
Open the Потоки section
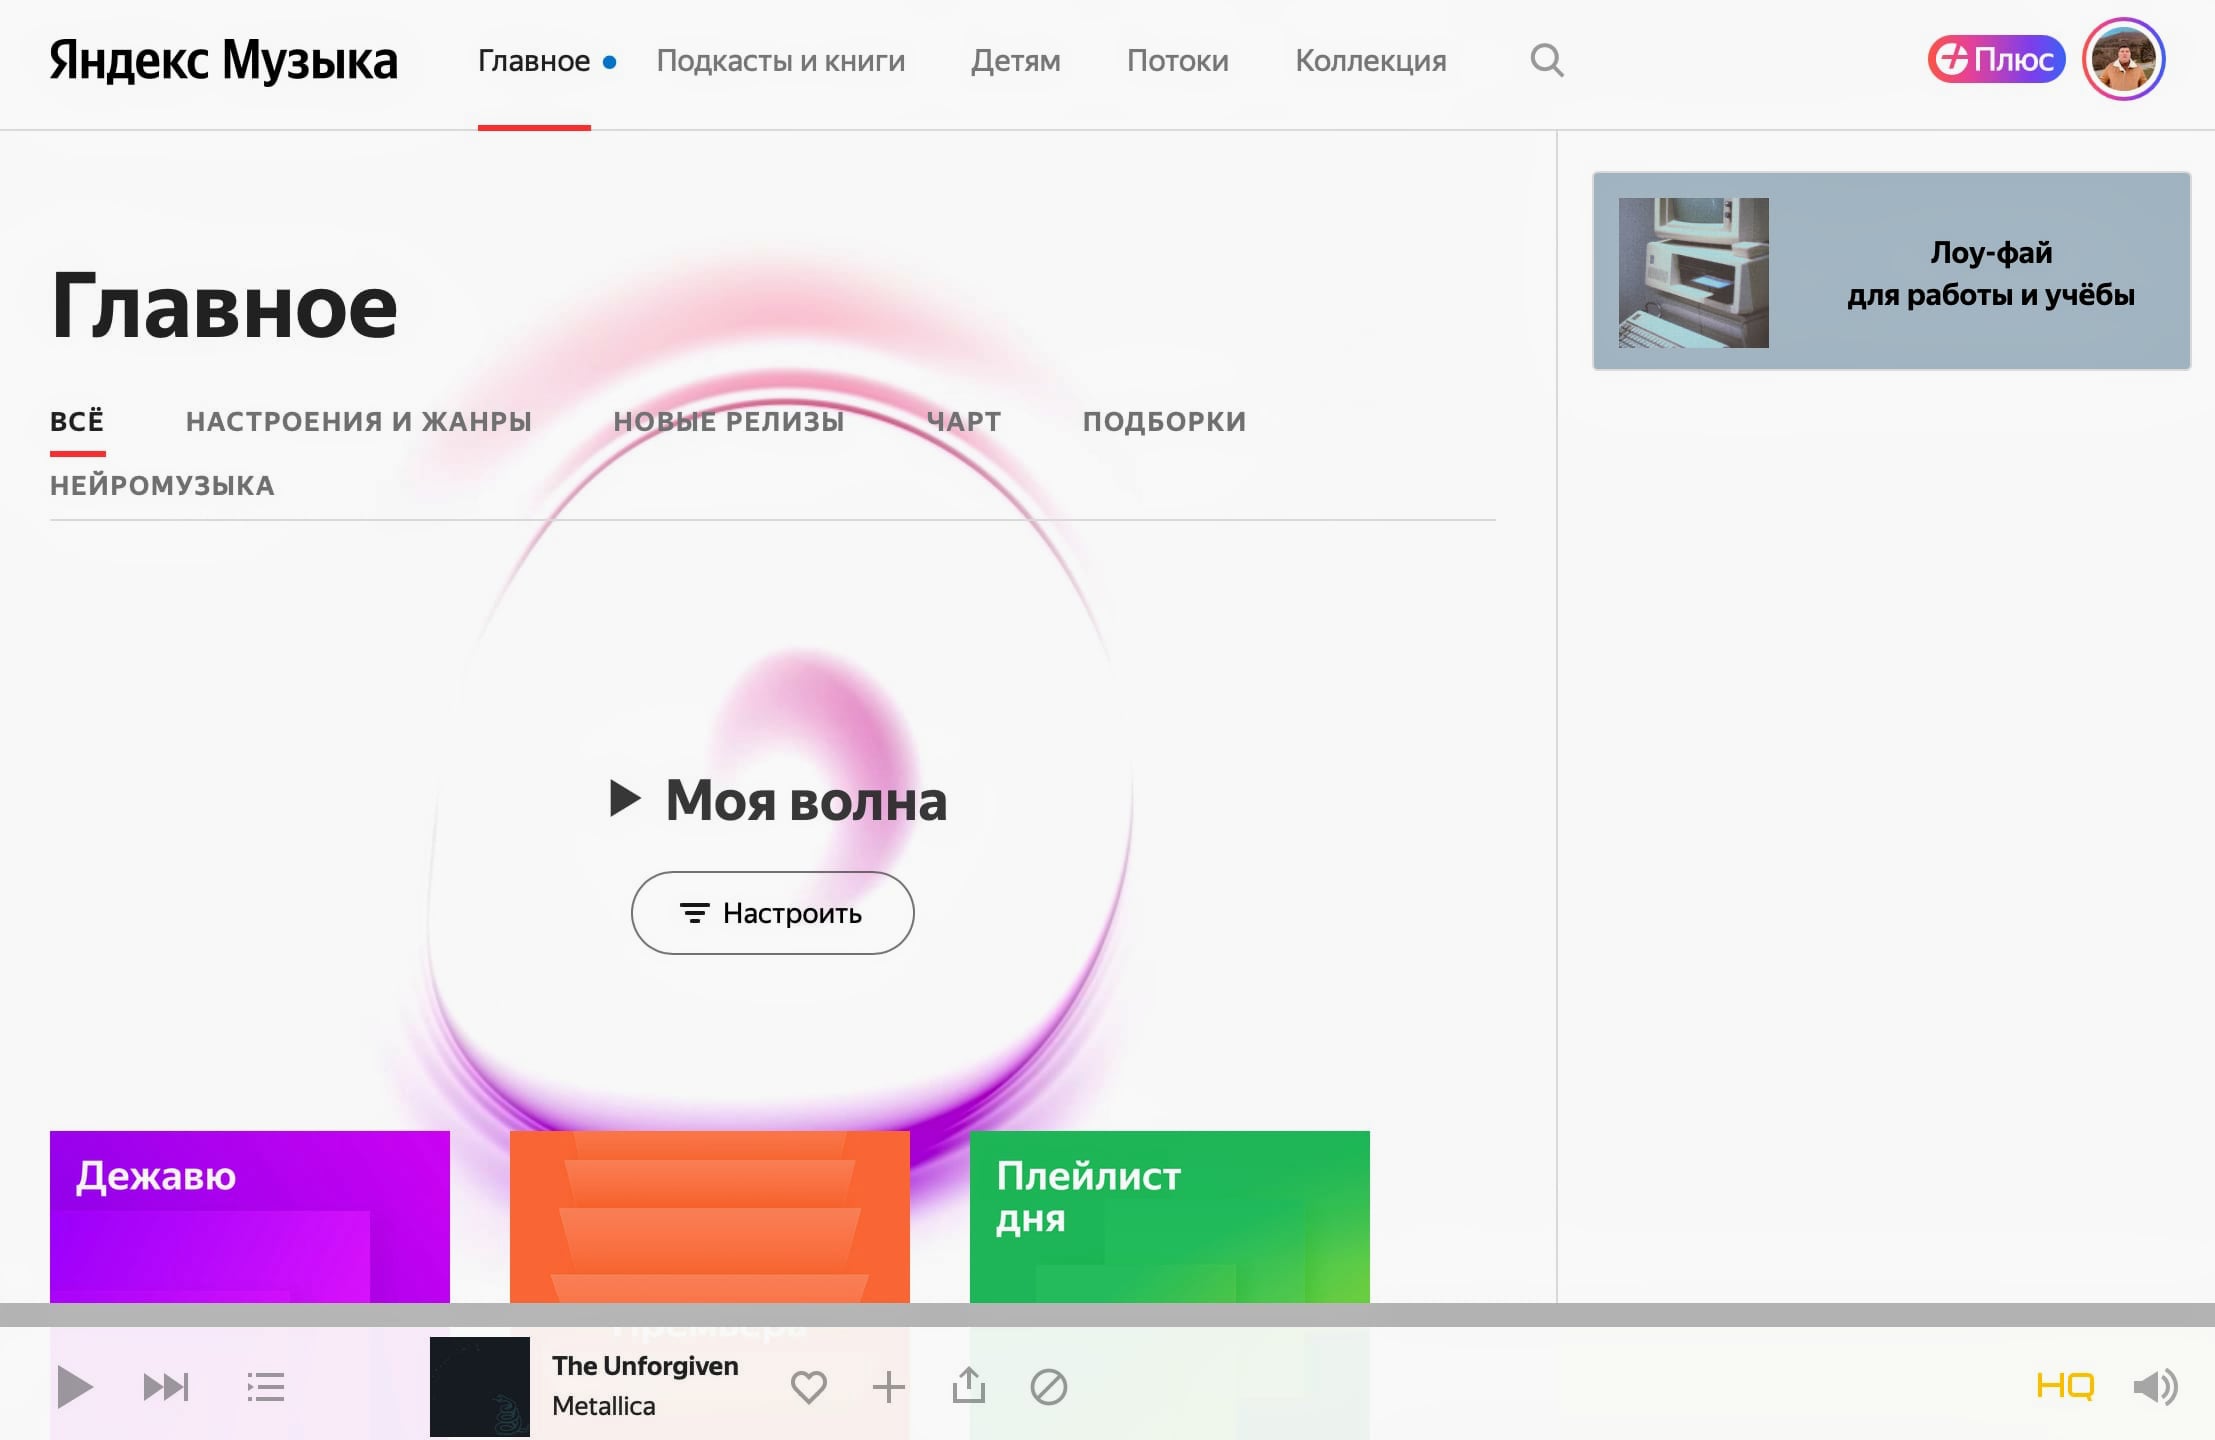(1177, 61)
